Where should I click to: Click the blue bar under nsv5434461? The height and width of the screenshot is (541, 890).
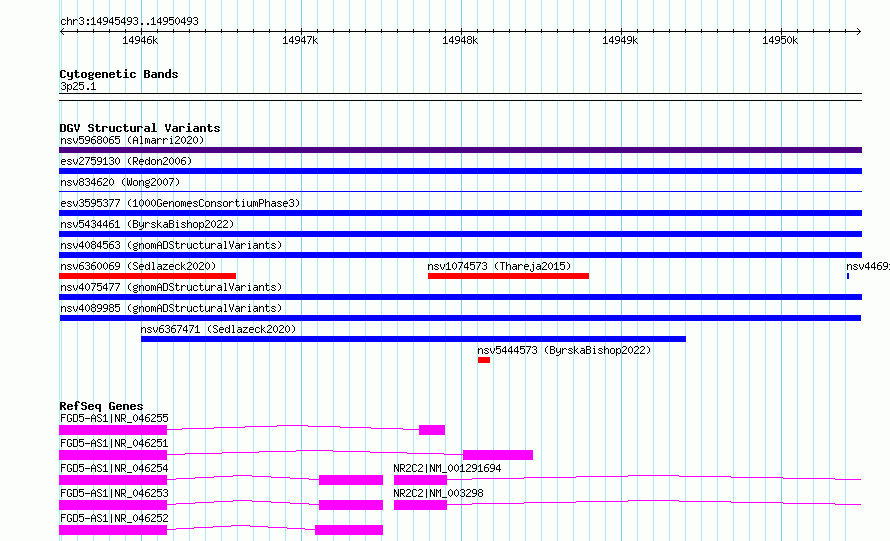(x=460, y=234)
